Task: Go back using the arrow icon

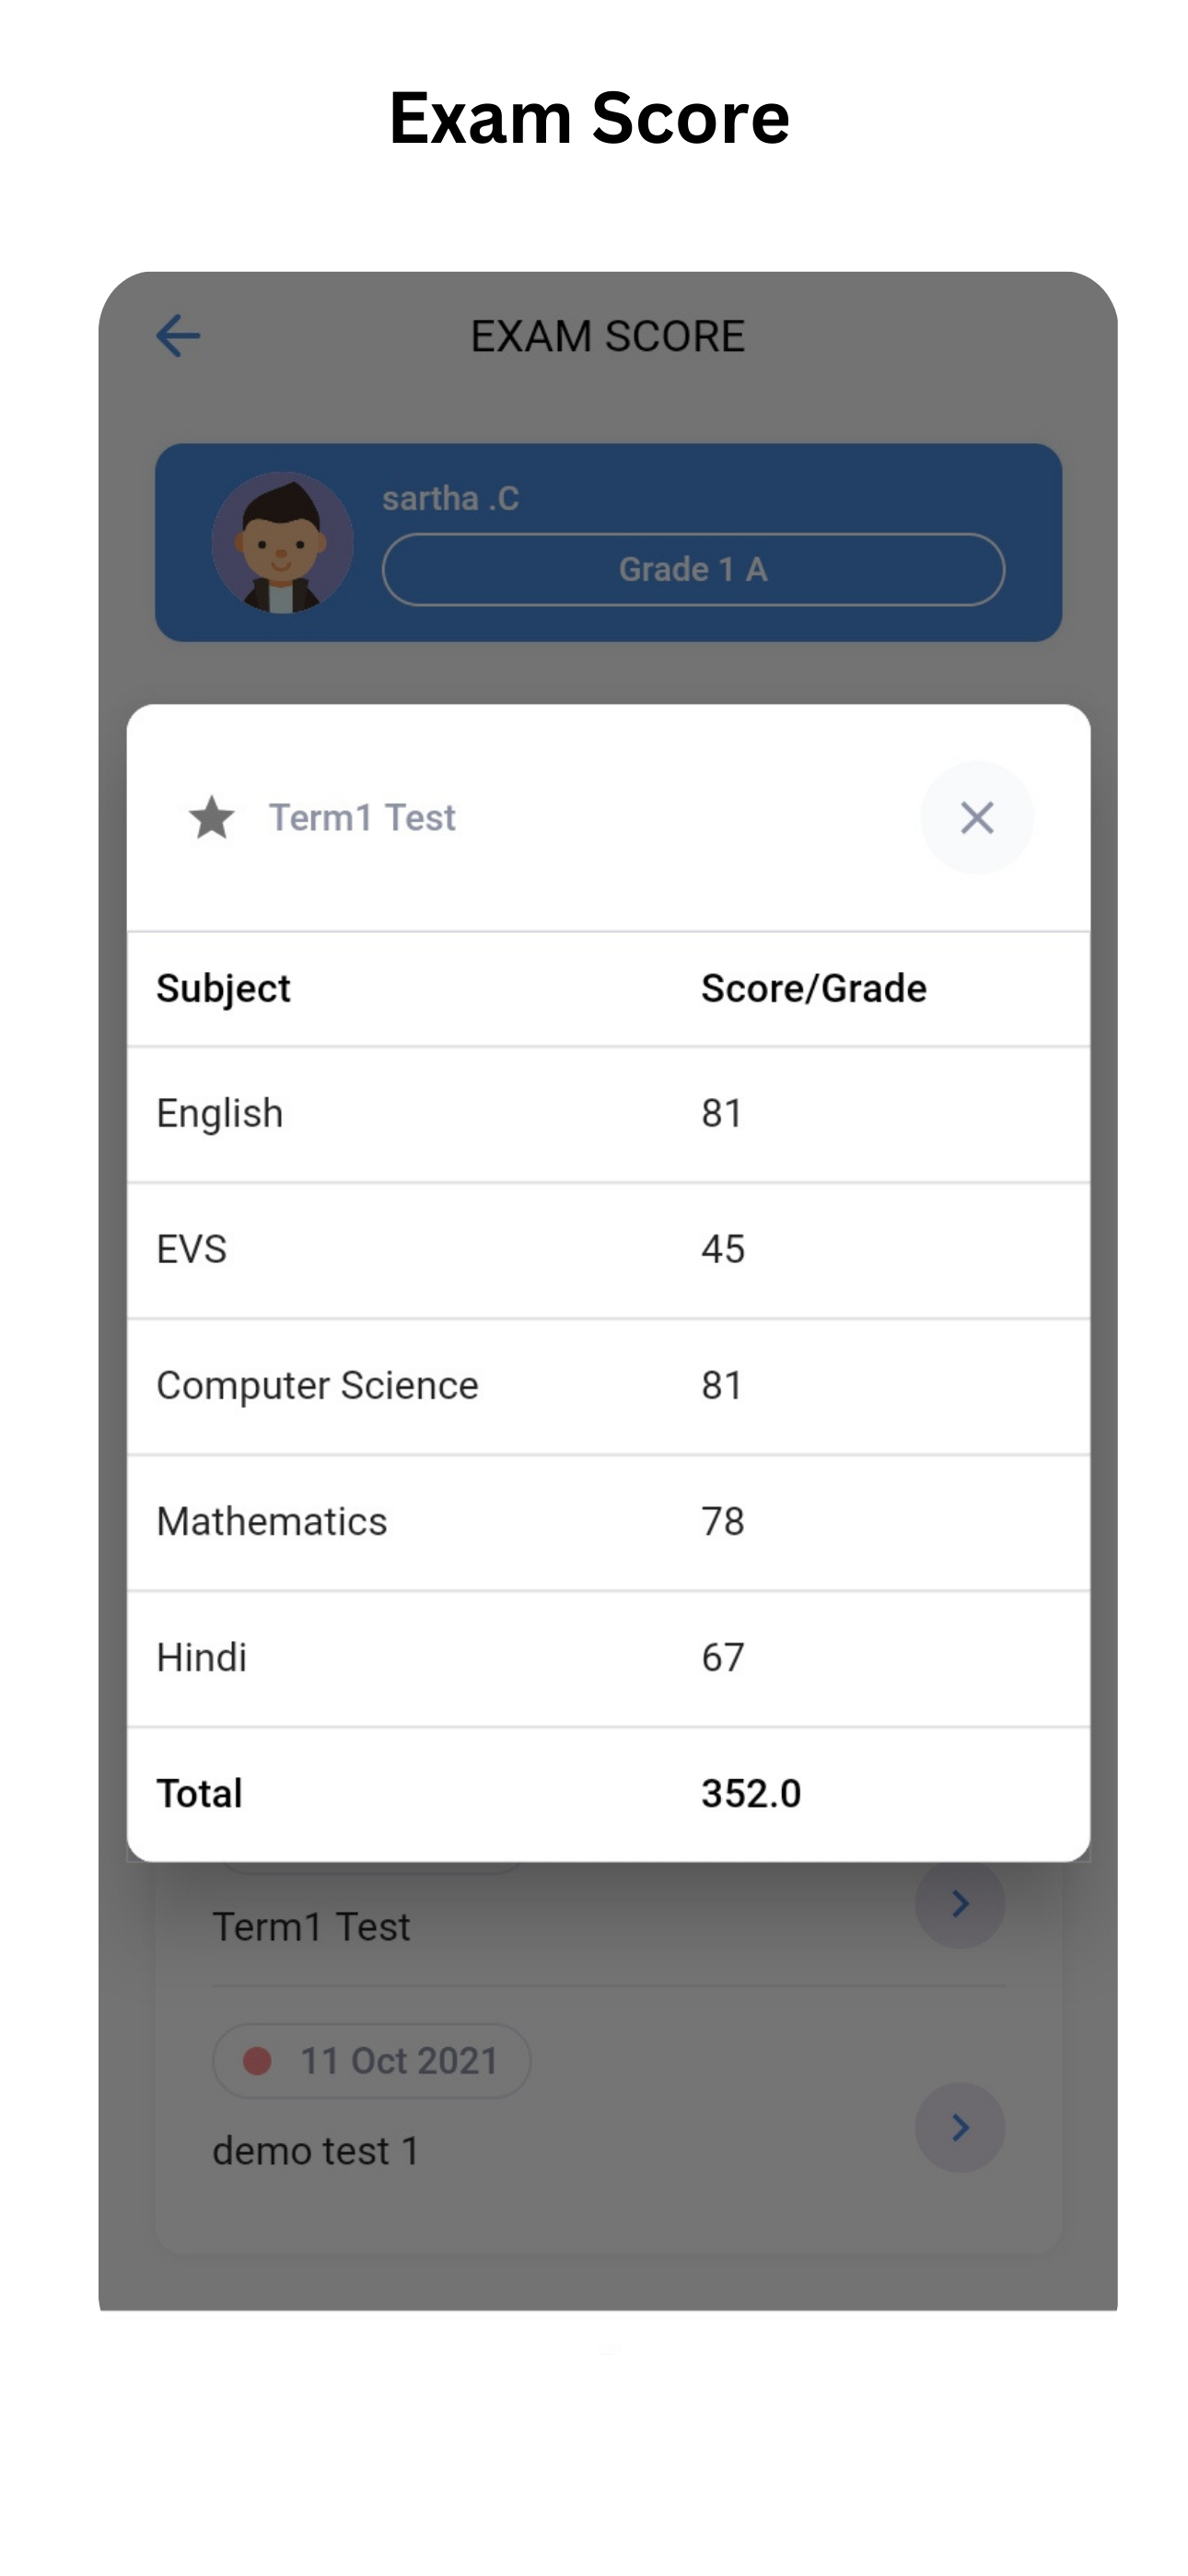Action: tap(178, 335)
